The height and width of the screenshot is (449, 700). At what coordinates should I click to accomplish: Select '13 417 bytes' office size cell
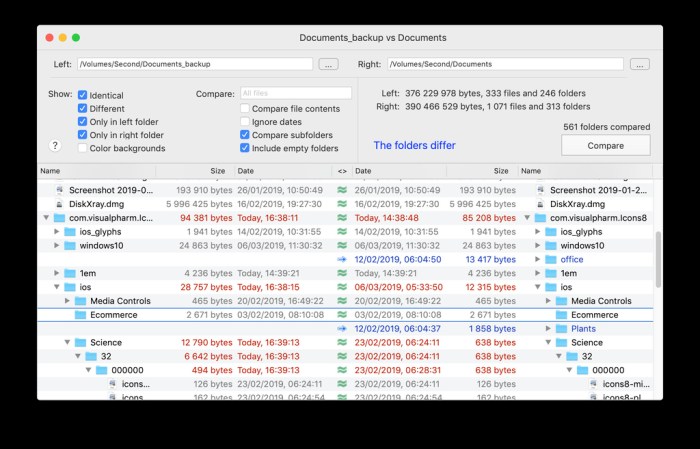(x=491, y=259)
